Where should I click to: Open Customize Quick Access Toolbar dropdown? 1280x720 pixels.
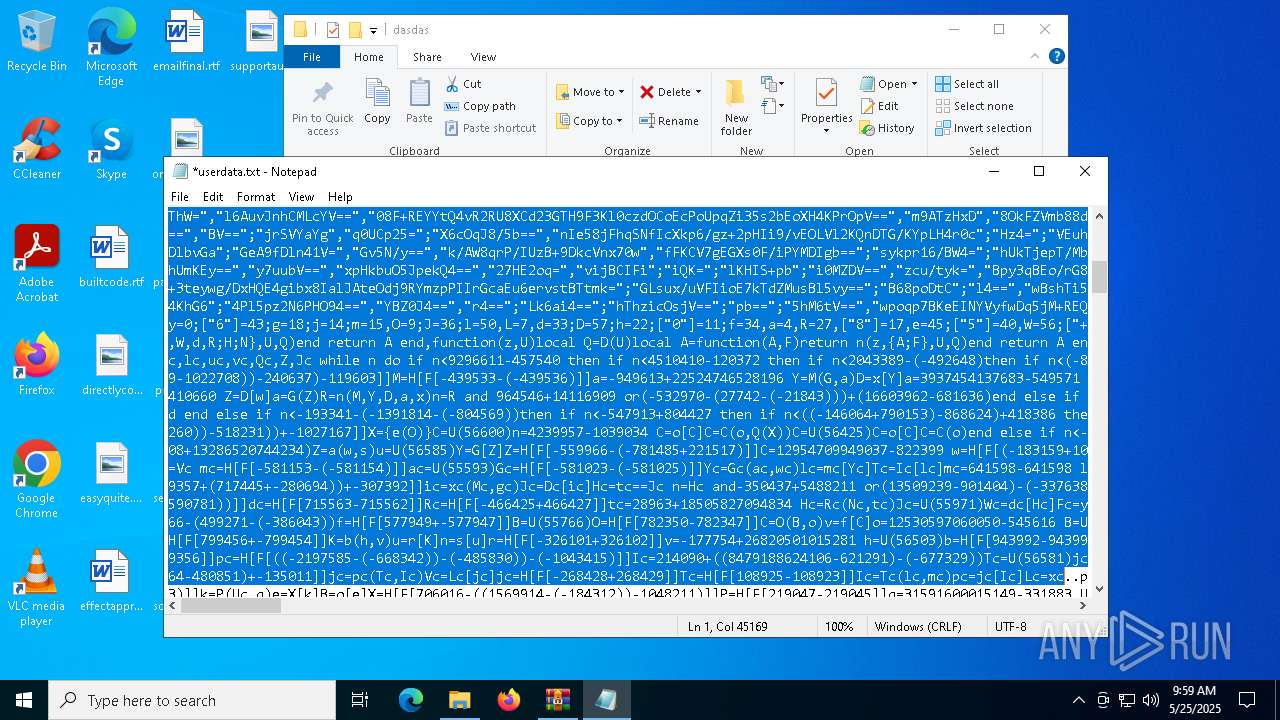(x=373, y=30)
